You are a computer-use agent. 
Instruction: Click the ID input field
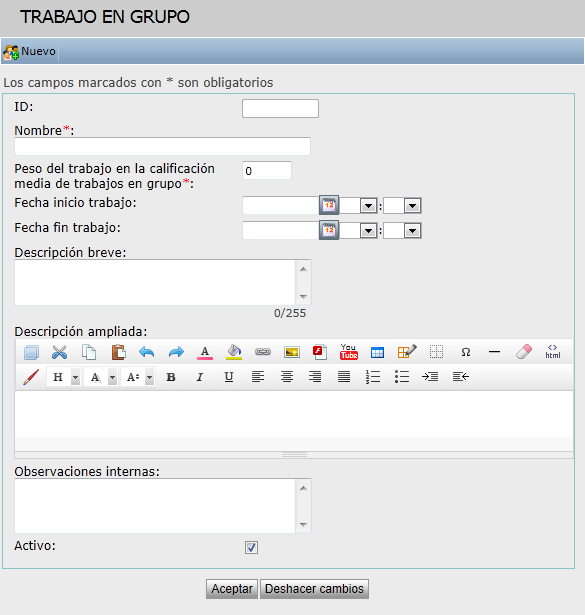[x=280, y=108]
